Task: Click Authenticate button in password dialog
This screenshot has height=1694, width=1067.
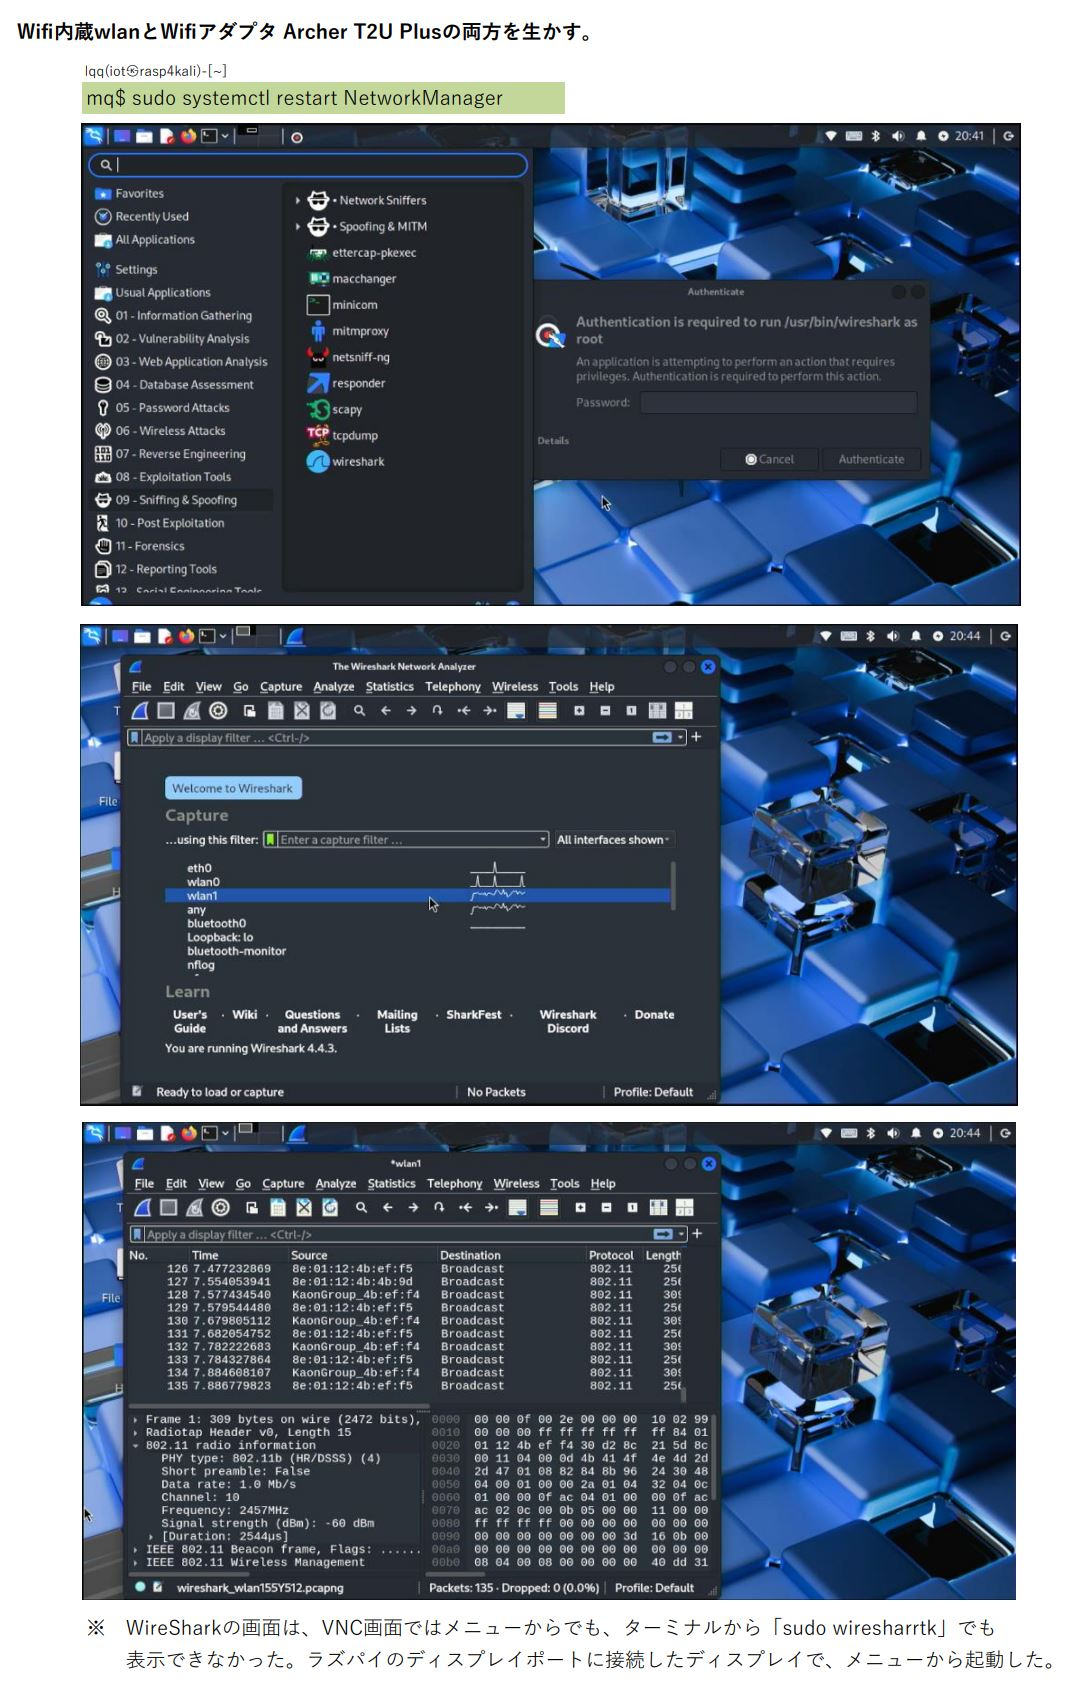Action: [x=871, y=459]
